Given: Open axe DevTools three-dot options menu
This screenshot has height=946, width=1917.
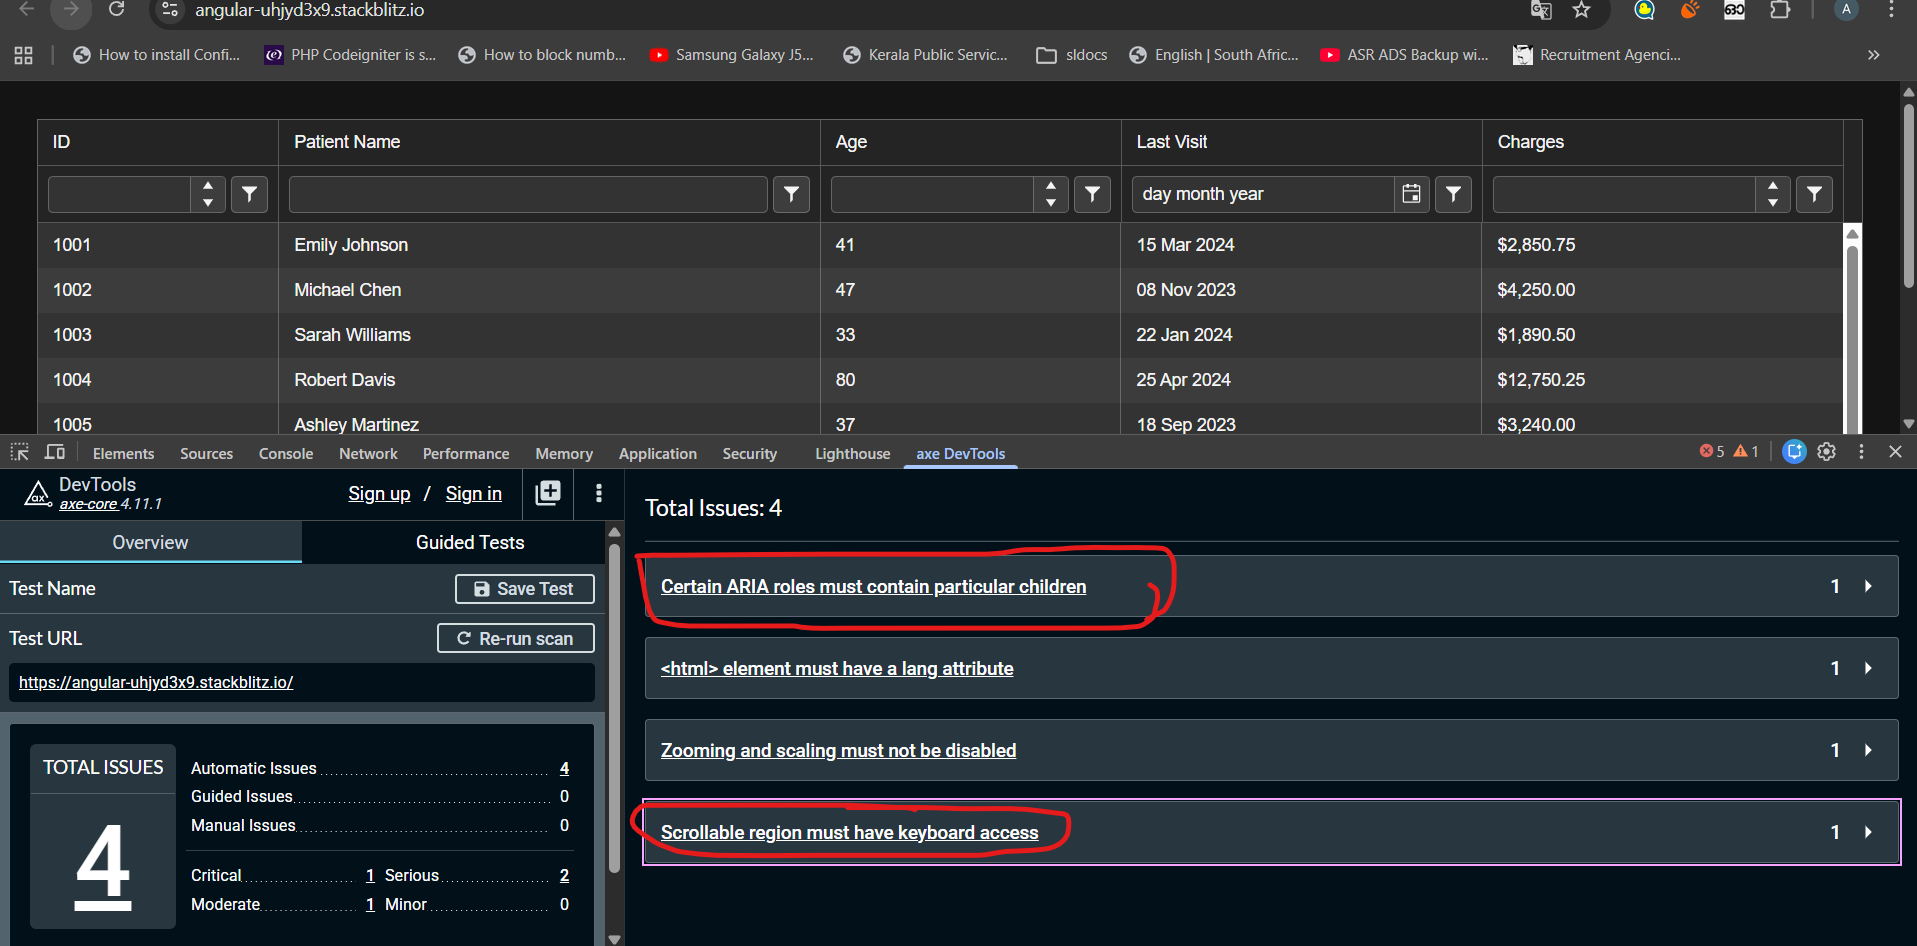Looking at the screenshot, I should (599, 493).
